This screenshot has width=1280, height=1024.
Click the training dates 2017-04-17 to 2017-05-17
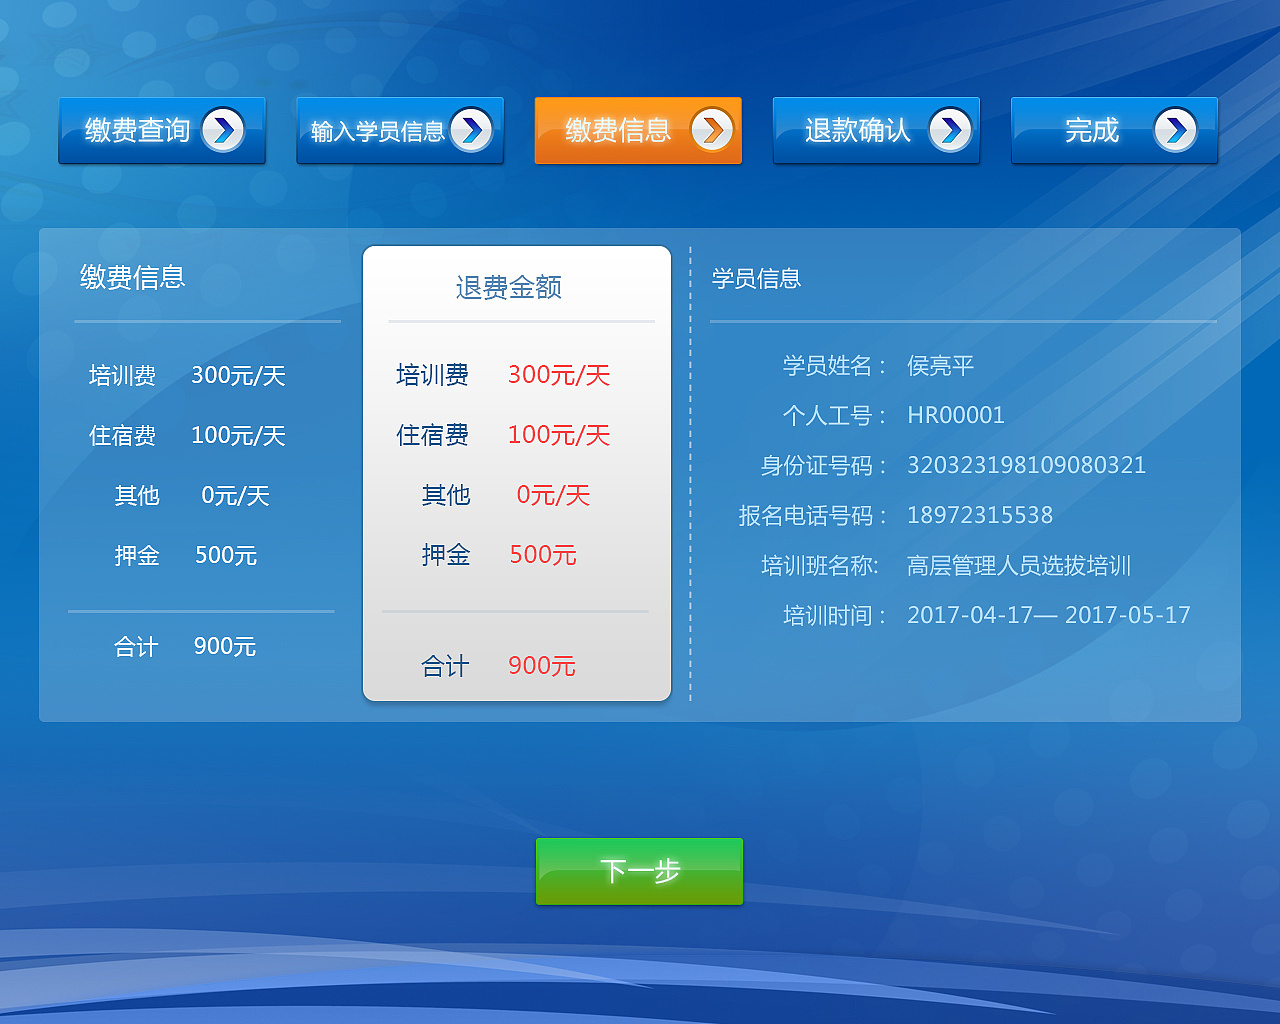[x=1049, y=615]
